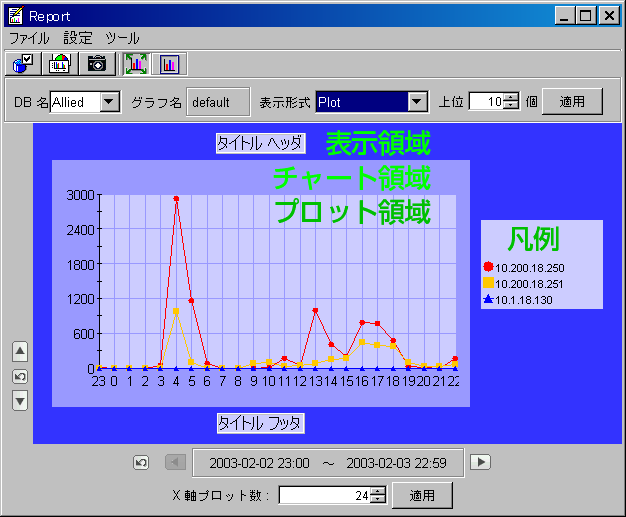Screen dimensions: 626x517
Task: Click the タイトル ヘッダ label
Action: (x=261, y=143)
